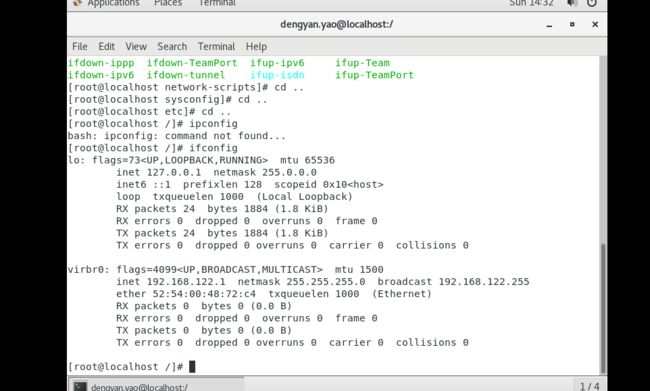This screenshot has width=650, height=391.
Task: Click the 'virbr0:' interface name
Action: tap(89, 270)
